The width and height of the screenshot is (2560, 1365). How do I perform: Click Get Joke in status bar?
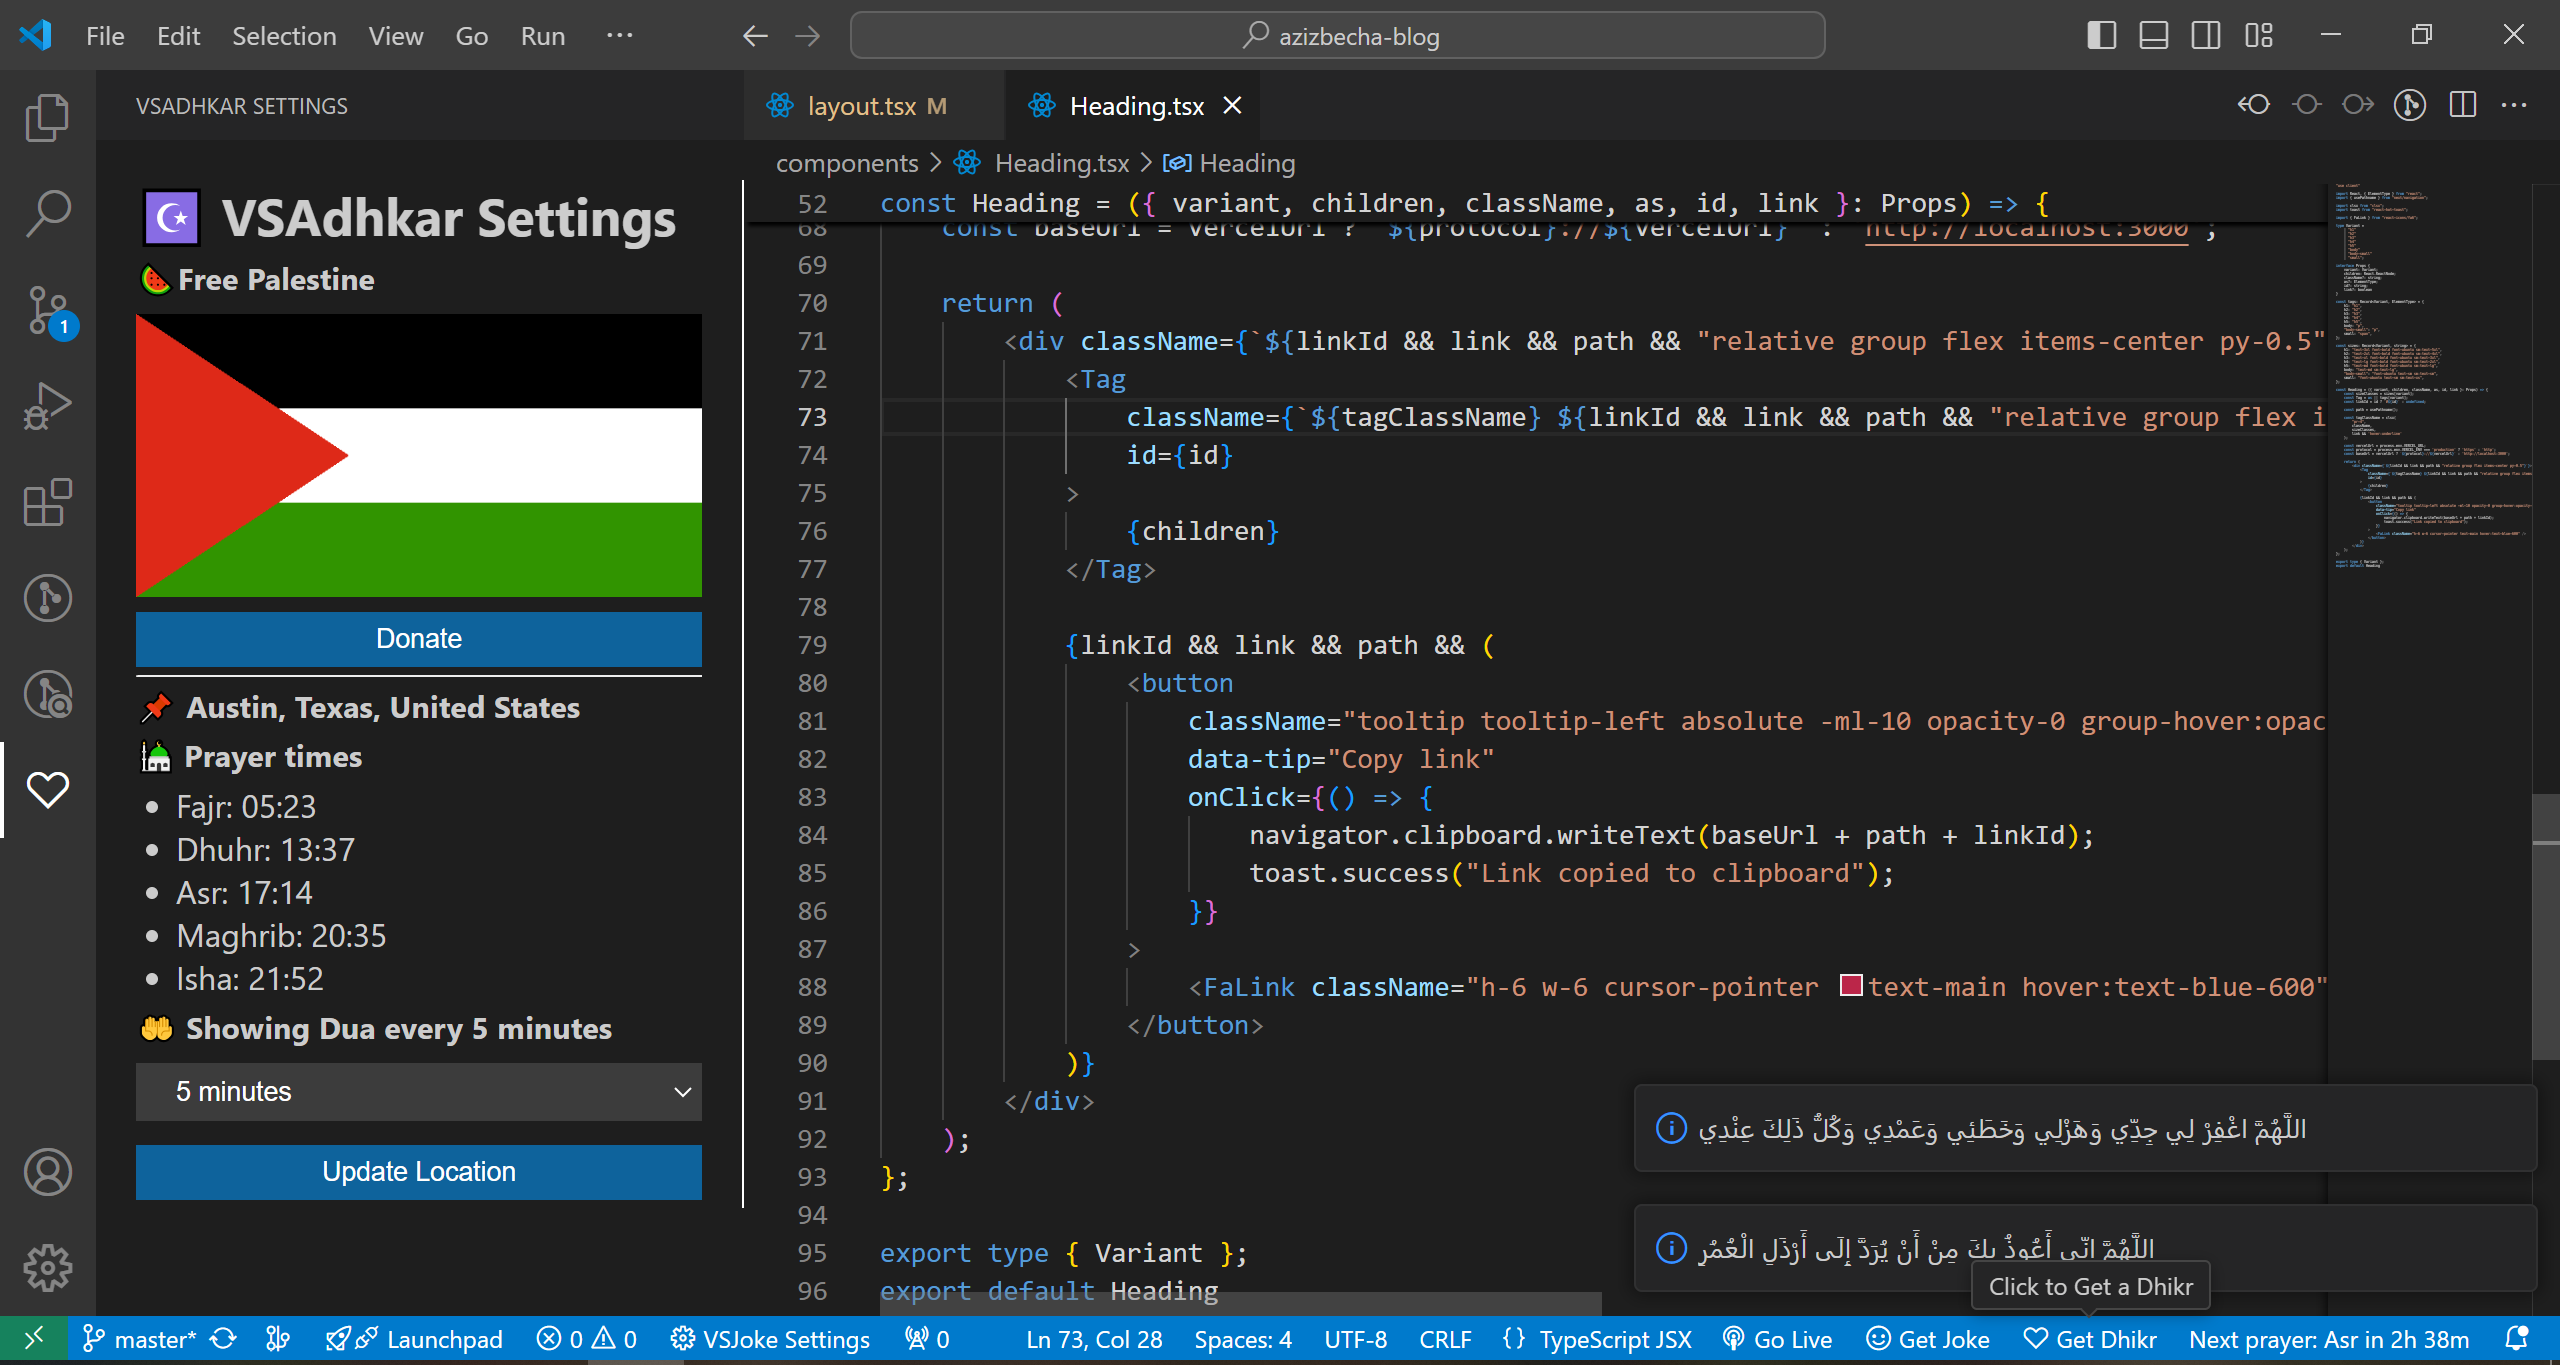click(1928, 1339)
